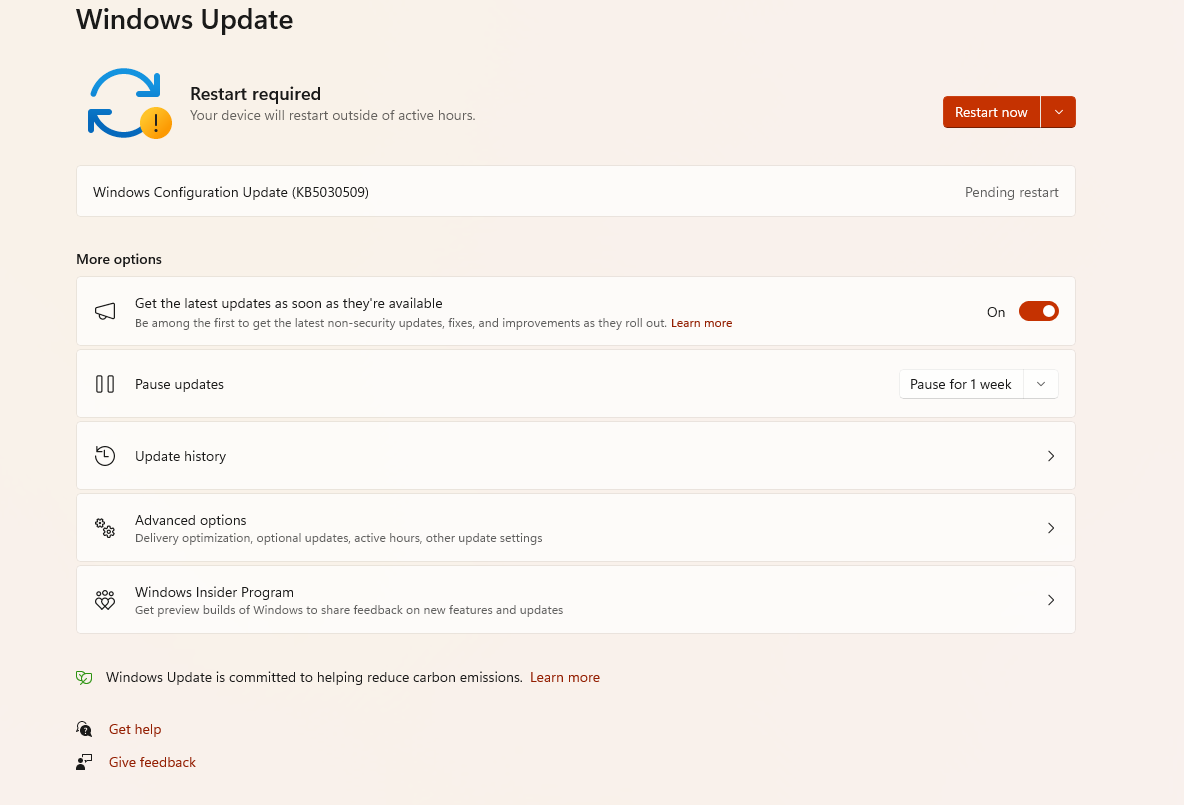
Task: Open Windows Insider Program via its chevron
Action: [x=1050, y=600]
